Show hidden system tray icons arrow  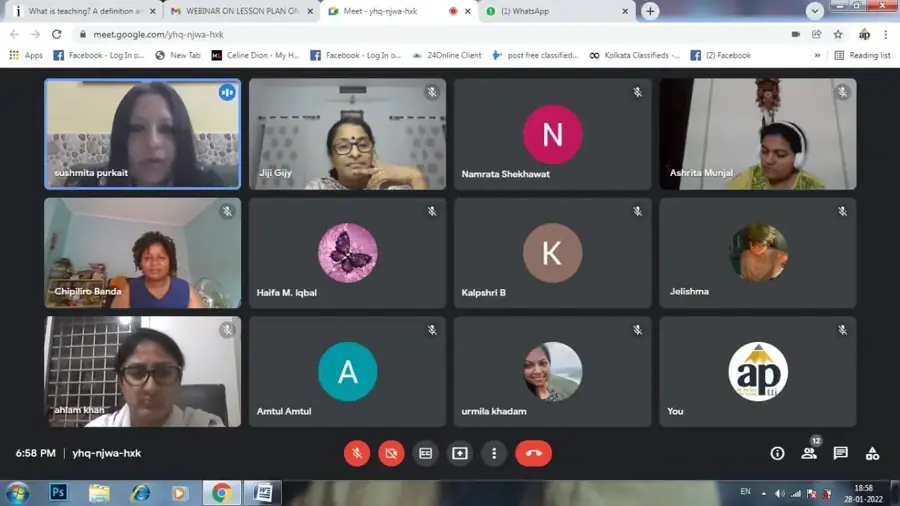point(763,493)
